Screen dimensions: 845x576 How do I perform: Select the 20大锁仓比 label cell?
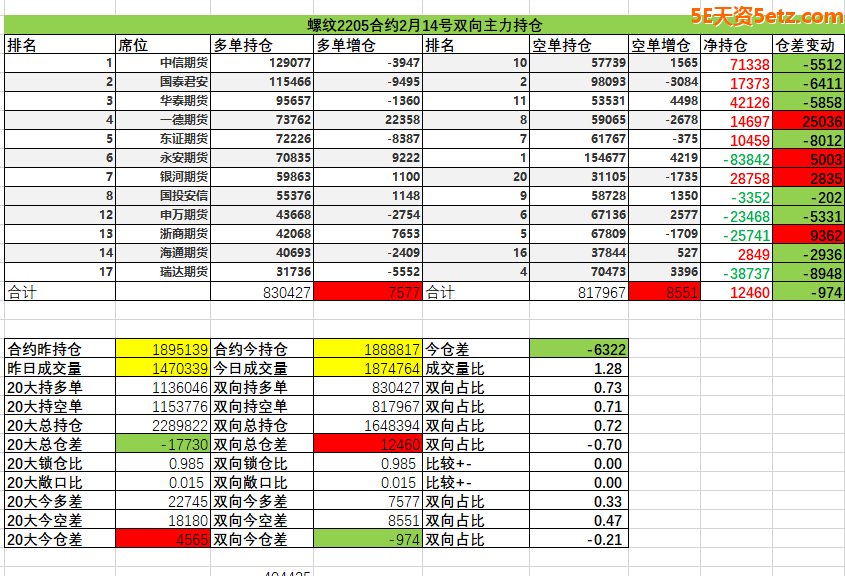pos(58,463)
